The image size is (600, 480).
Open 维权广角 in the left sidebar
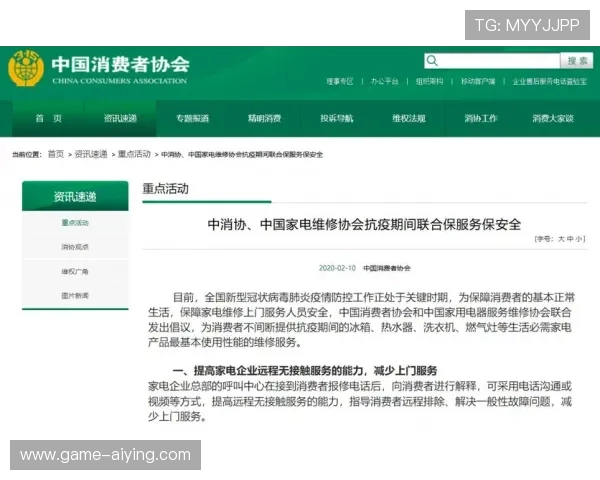[75, 271]
